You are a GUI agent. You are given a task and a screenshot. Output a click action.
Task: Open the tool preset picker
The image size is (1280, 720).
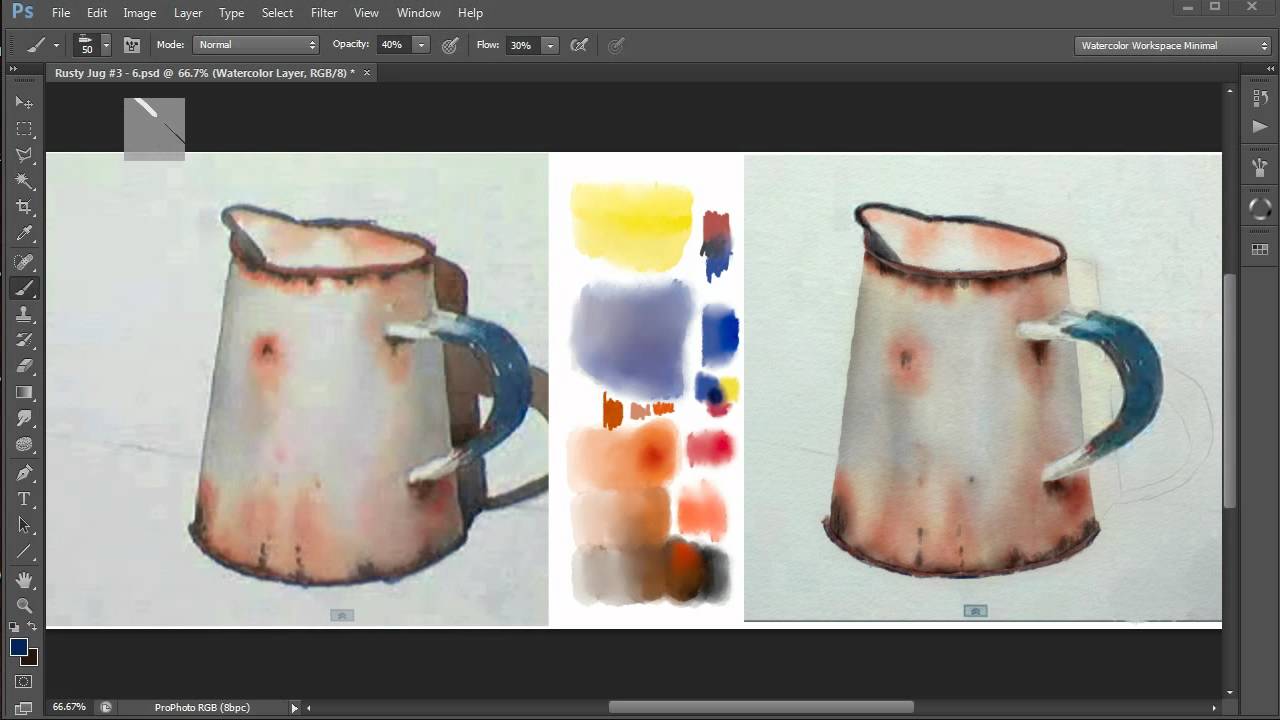click(43, 45)
